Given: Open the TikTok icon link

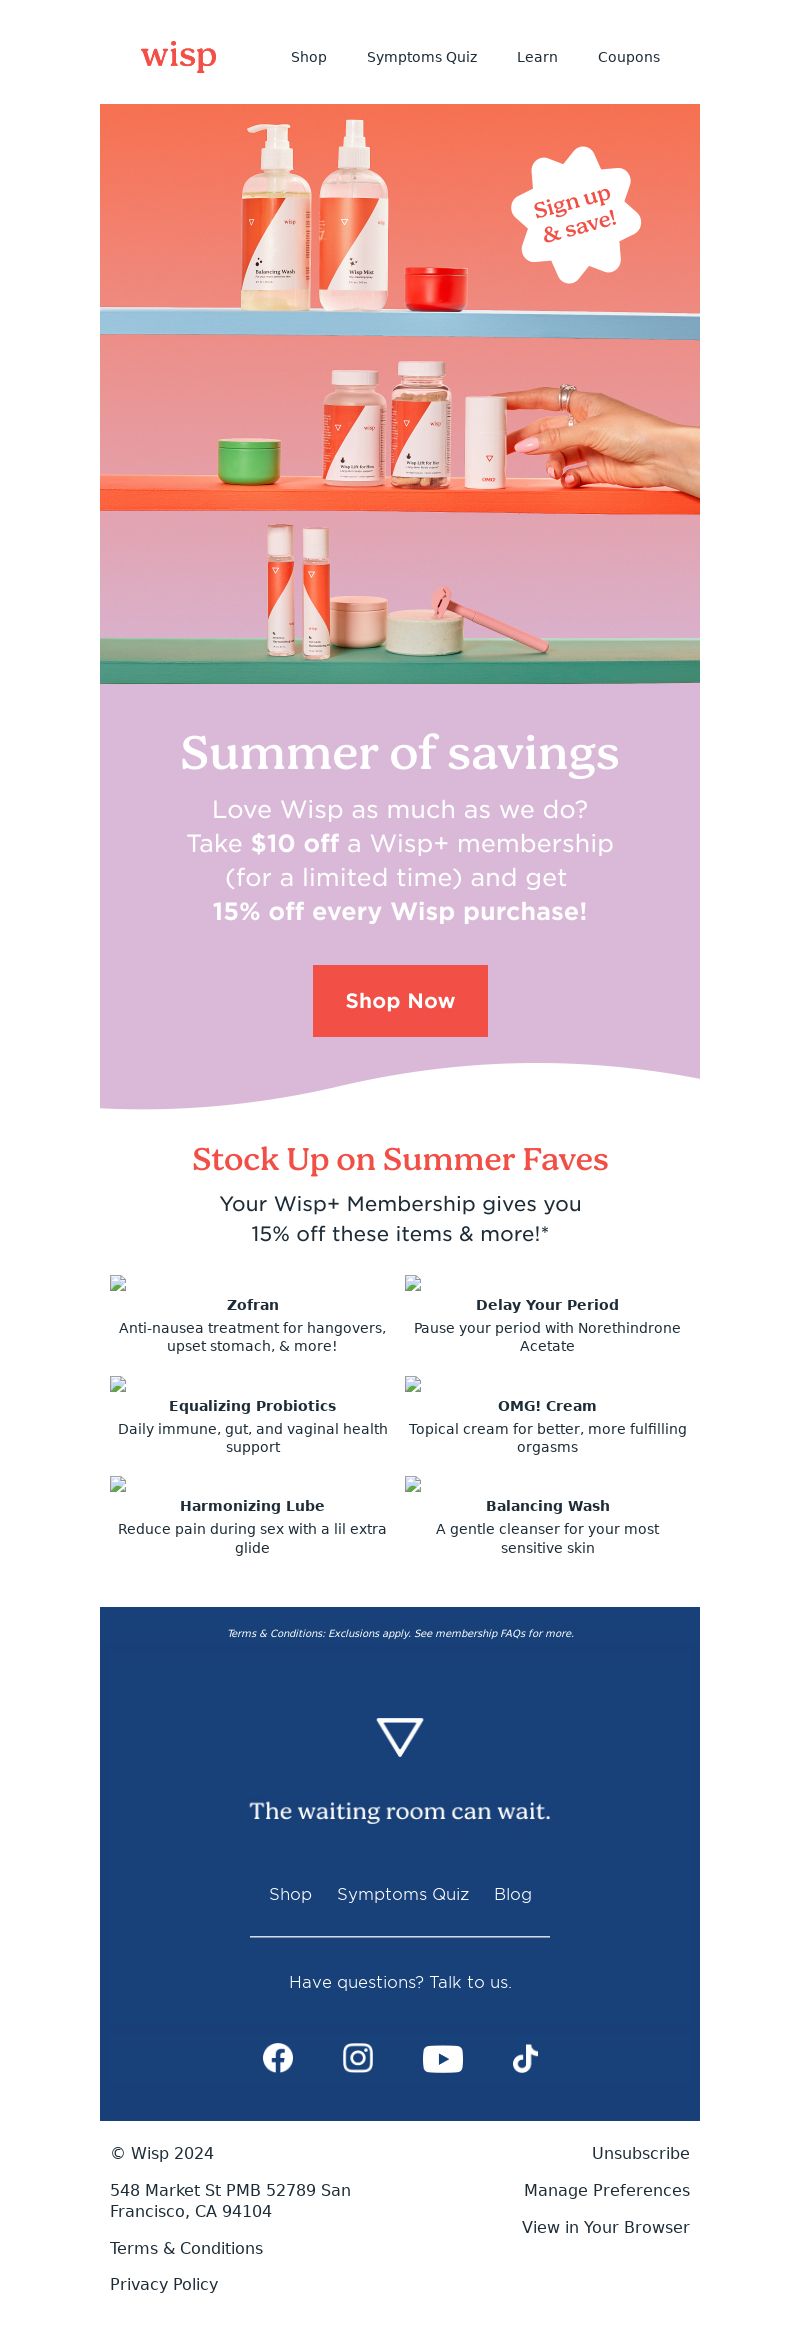Looking at the screenshot, I should pyautogui.click(x=525, y=2058).
